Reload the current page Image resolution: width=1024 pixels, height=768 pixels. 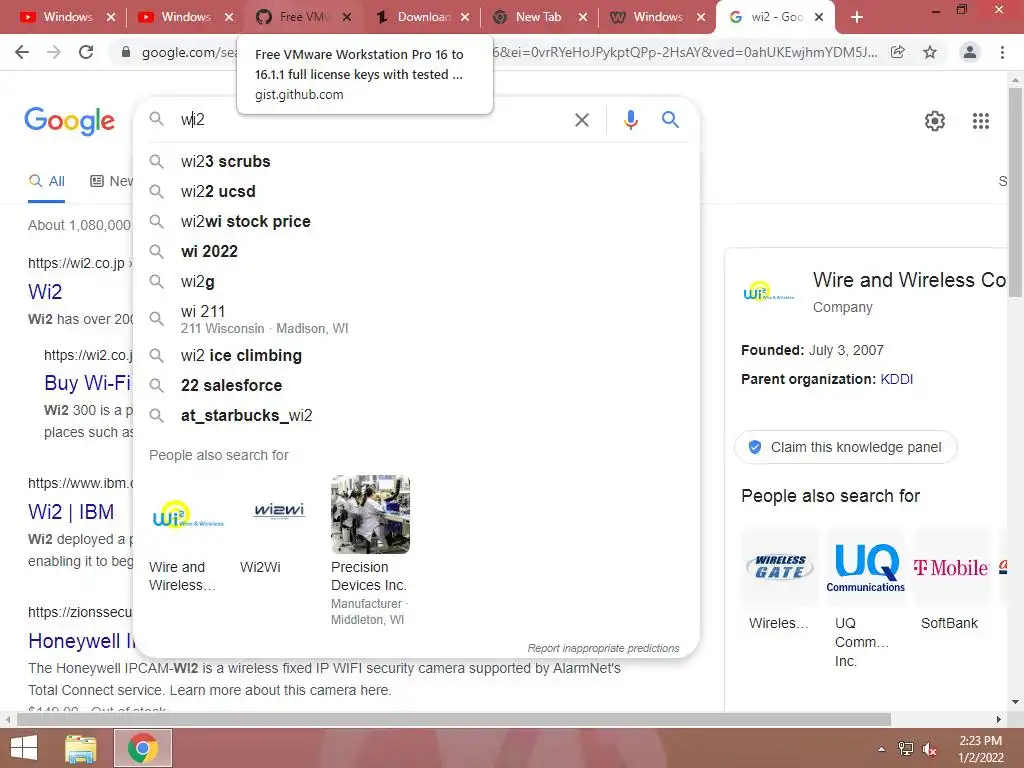point(86,52)
